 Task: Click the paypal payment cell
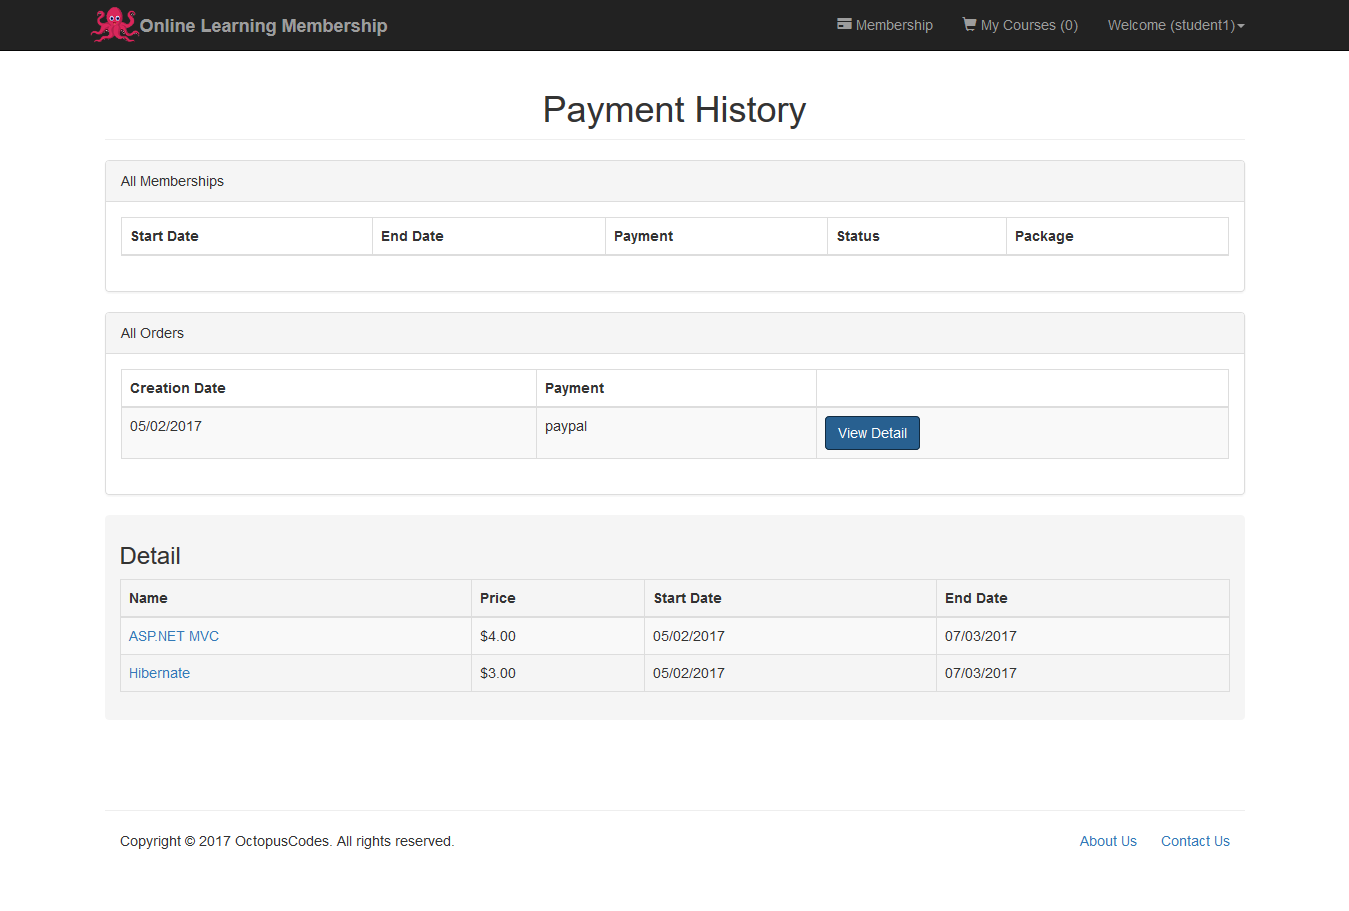[566, 426]
